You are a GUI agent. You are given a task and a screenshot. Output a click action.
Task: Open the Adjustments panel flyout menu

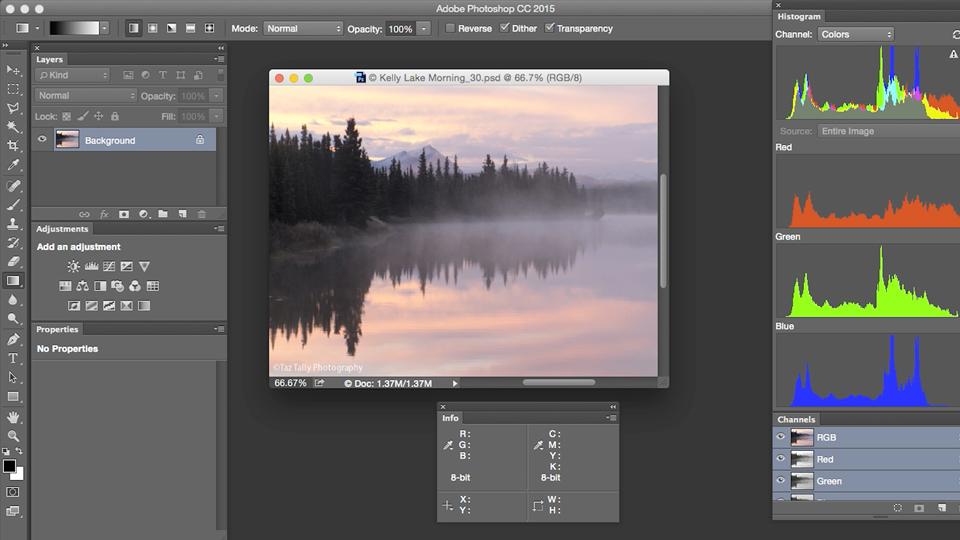pyautogui.click(x=219, y=228)
